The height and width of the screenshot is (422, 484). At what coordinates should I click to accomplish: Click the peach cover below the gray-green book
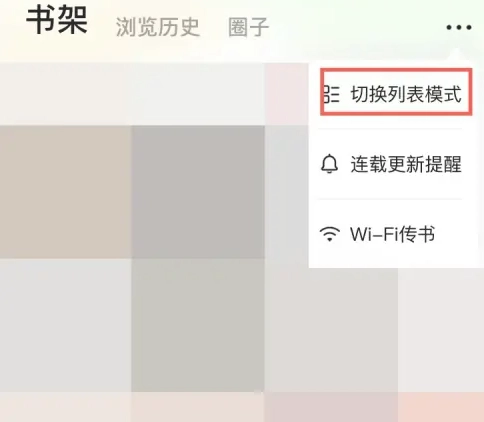pos(198,407)
